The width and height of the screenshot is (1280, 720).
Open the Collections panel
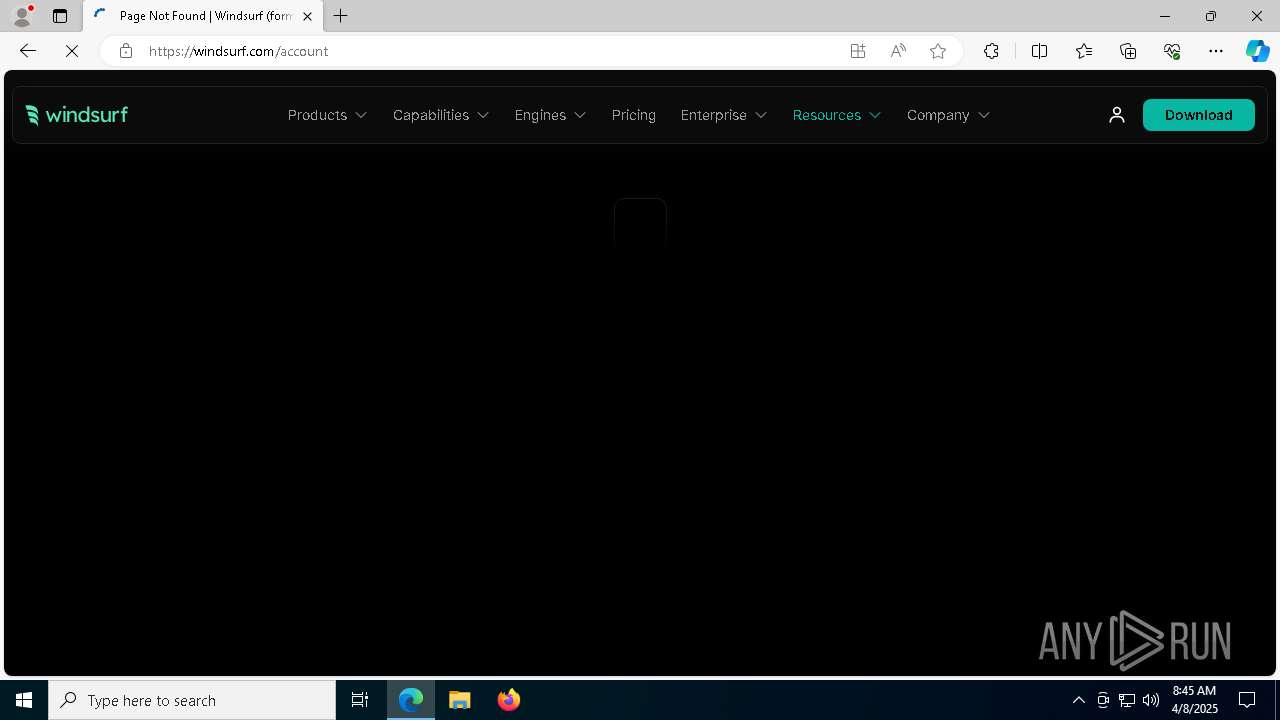click(x=1128, y=51)
